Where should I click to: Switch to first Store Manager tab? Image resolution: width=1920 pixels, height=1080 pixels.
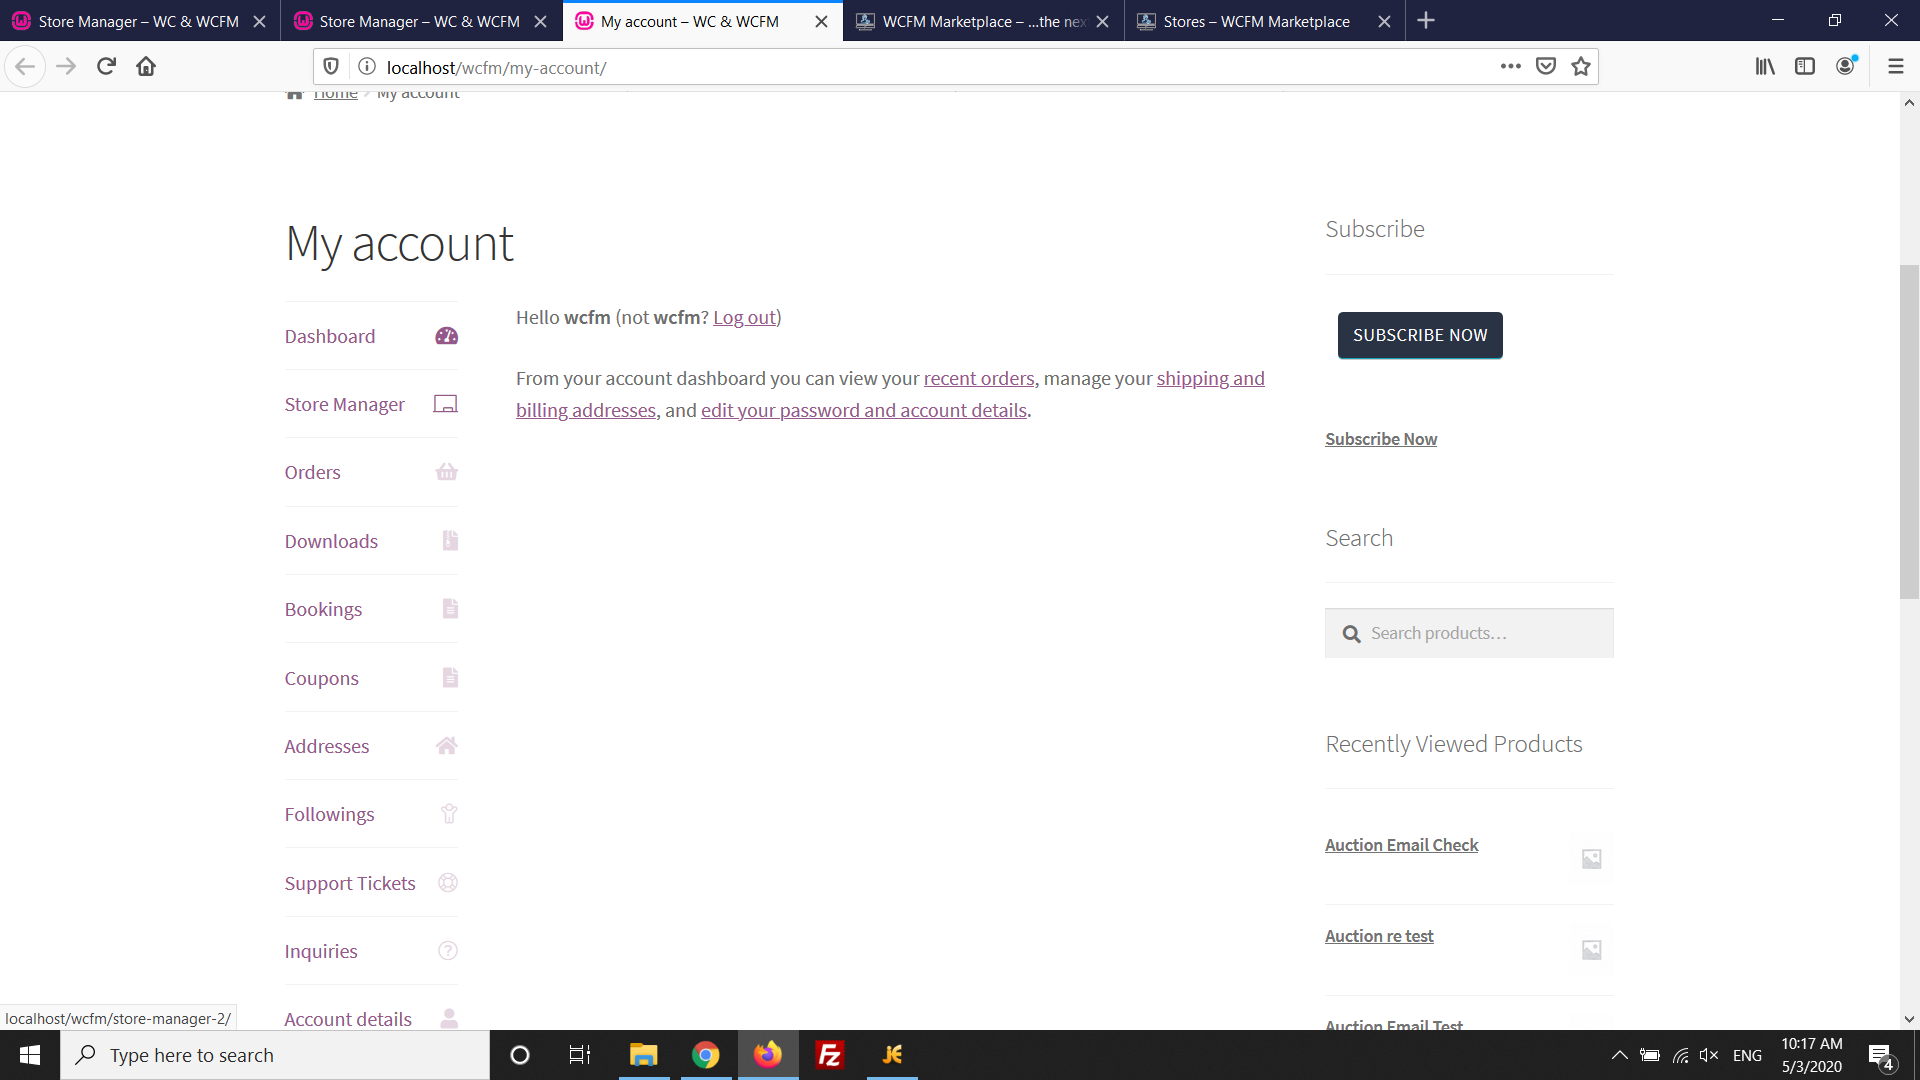(138, 21)
